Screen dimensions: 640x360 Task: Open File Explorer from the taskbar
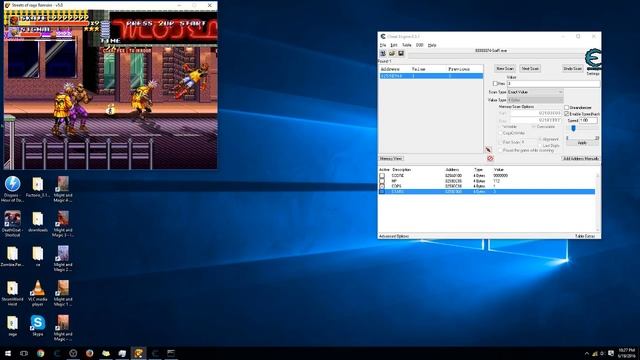(106, 353)
